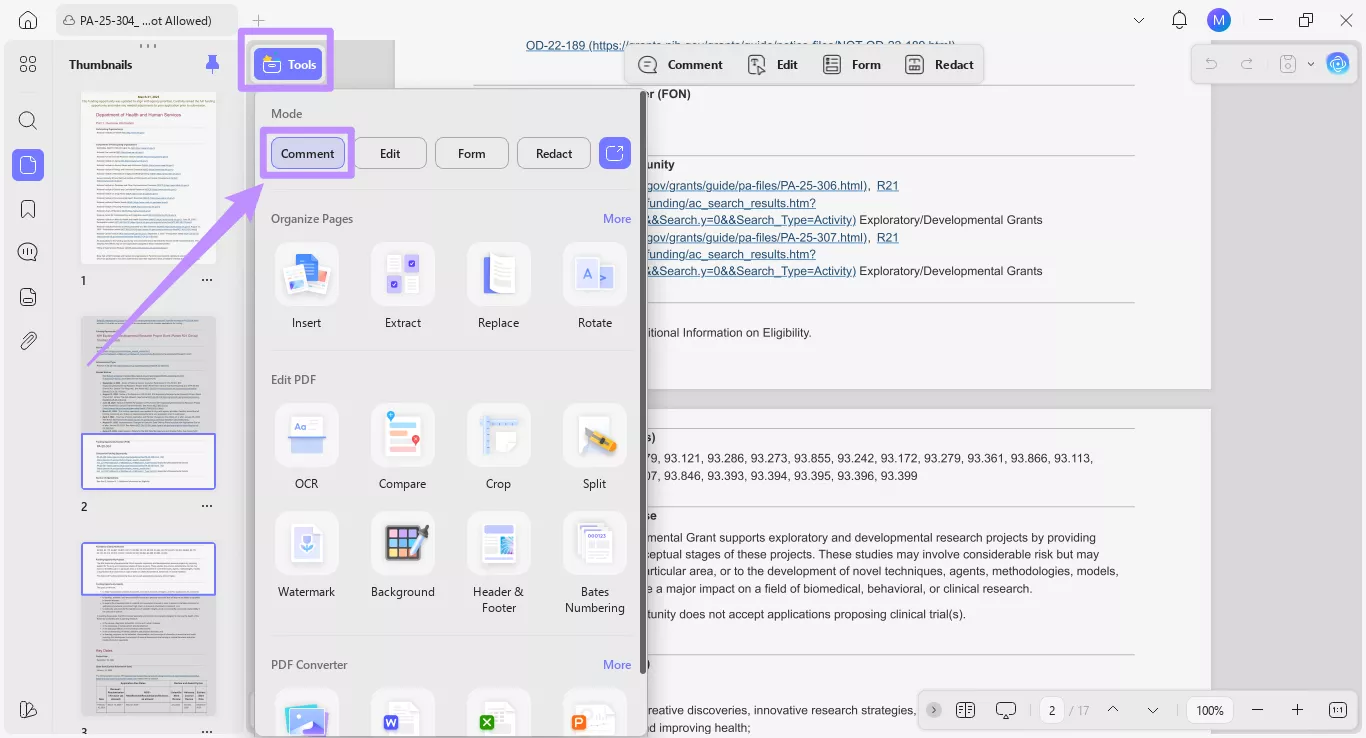This screenshot has width=1366, height=738.
Task: Click the Redact mode button
Action: click(553, 152)
